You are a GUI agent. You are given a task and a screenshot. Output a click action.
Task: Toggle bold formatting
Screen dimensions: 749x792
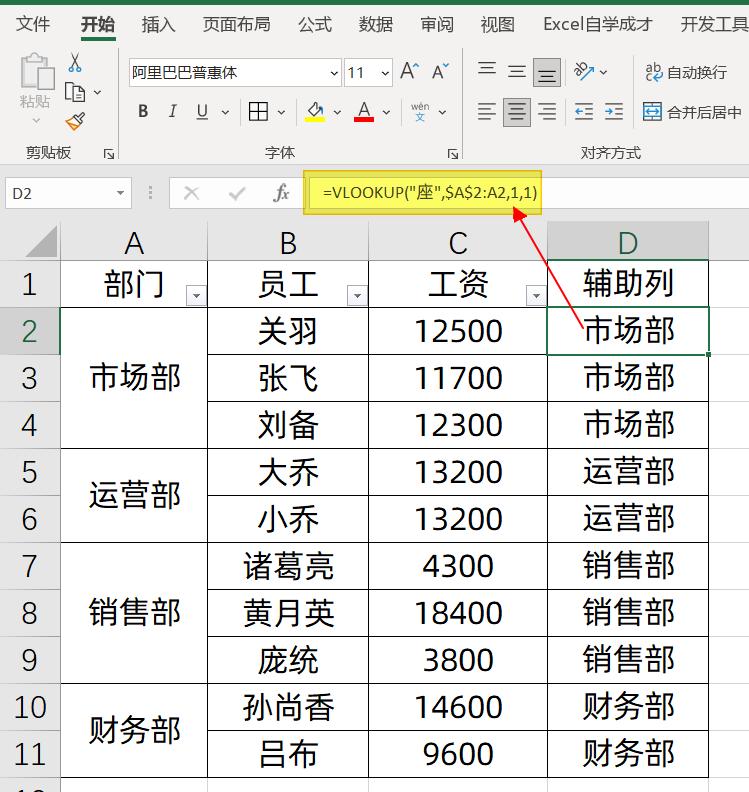pos(143,112)
